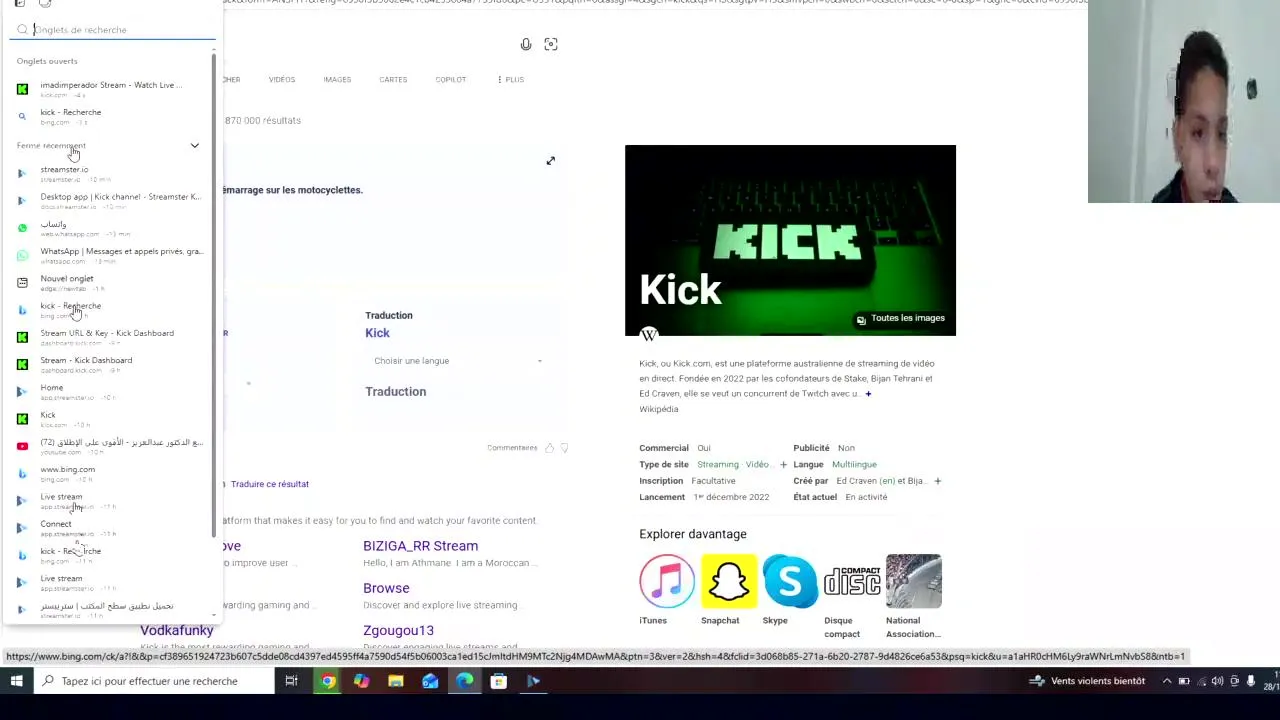Viewport: 1280px width, 720px height.
Task: Reopen the Kick kick.com tab
Action: 110,419
